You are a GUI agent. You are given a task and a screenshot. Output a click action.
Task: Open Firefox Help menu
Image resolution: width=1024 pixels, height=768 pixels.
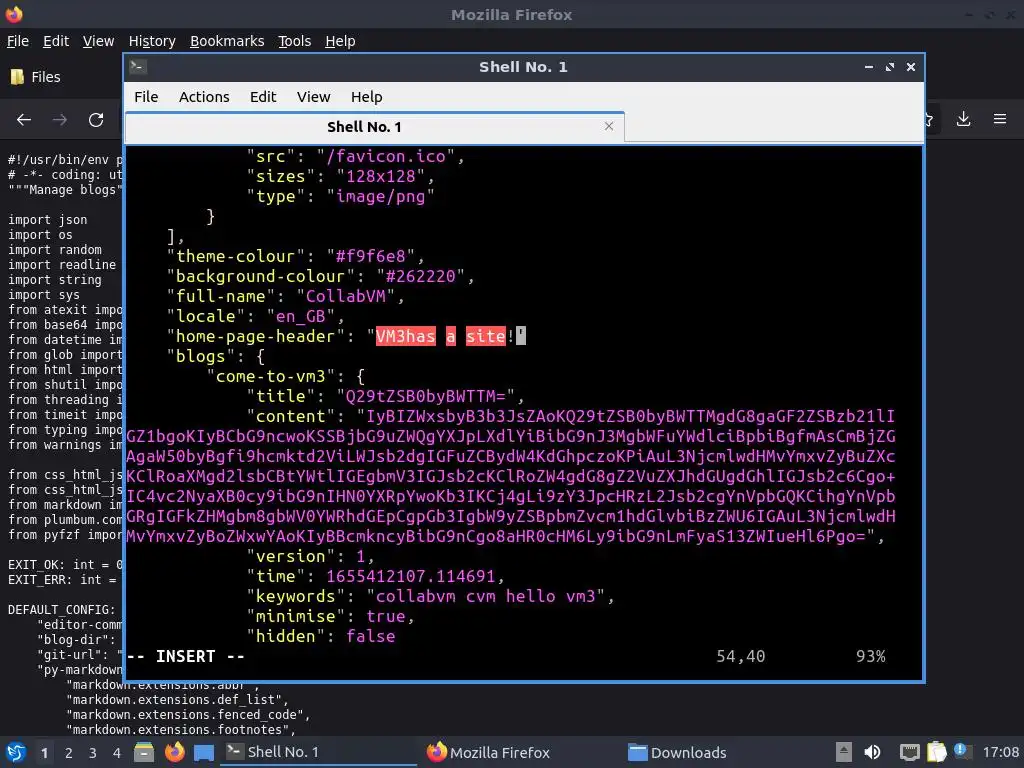[340, 41]
